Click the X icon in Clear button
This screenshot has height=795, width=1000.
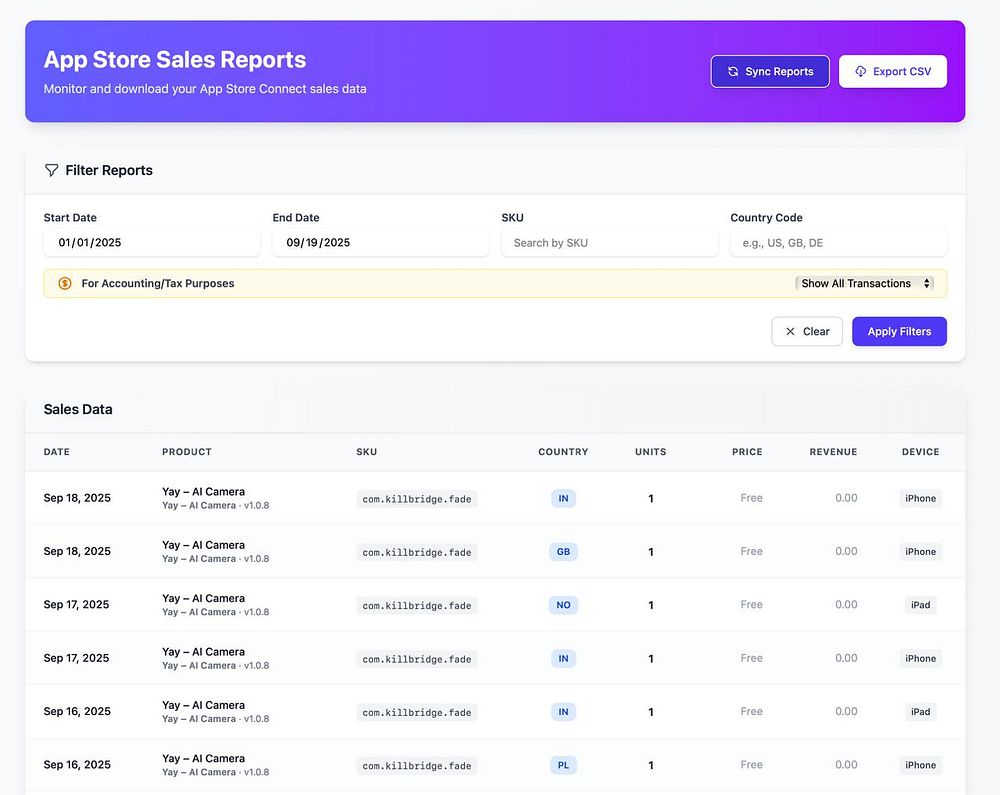[790, 332]
